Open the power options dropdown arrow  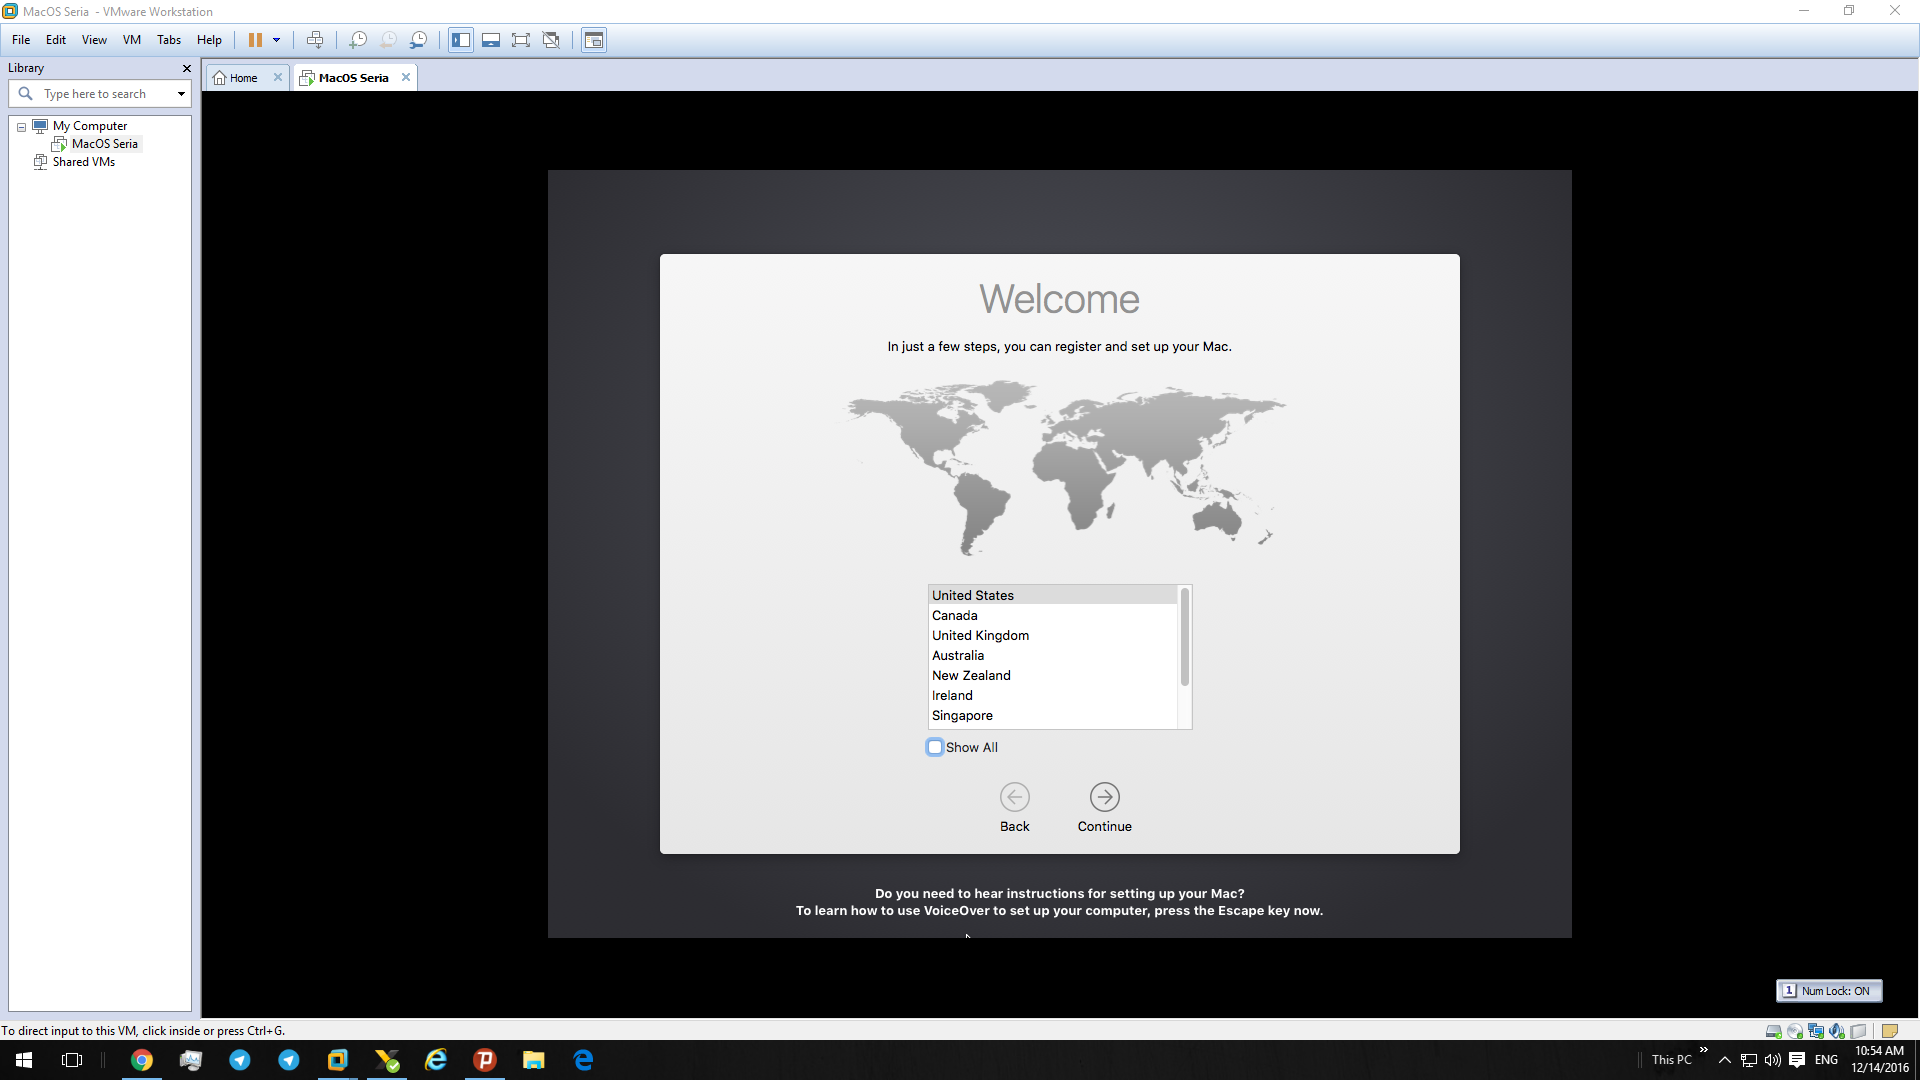coord(277,40)
